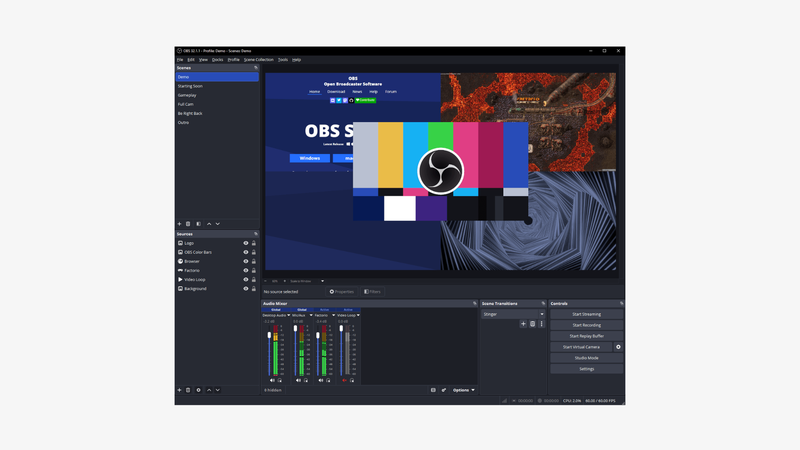The width and height of the screenshot is (800, 450).
Task: Hide the Browser source eye icon
Action: (245, 262)
